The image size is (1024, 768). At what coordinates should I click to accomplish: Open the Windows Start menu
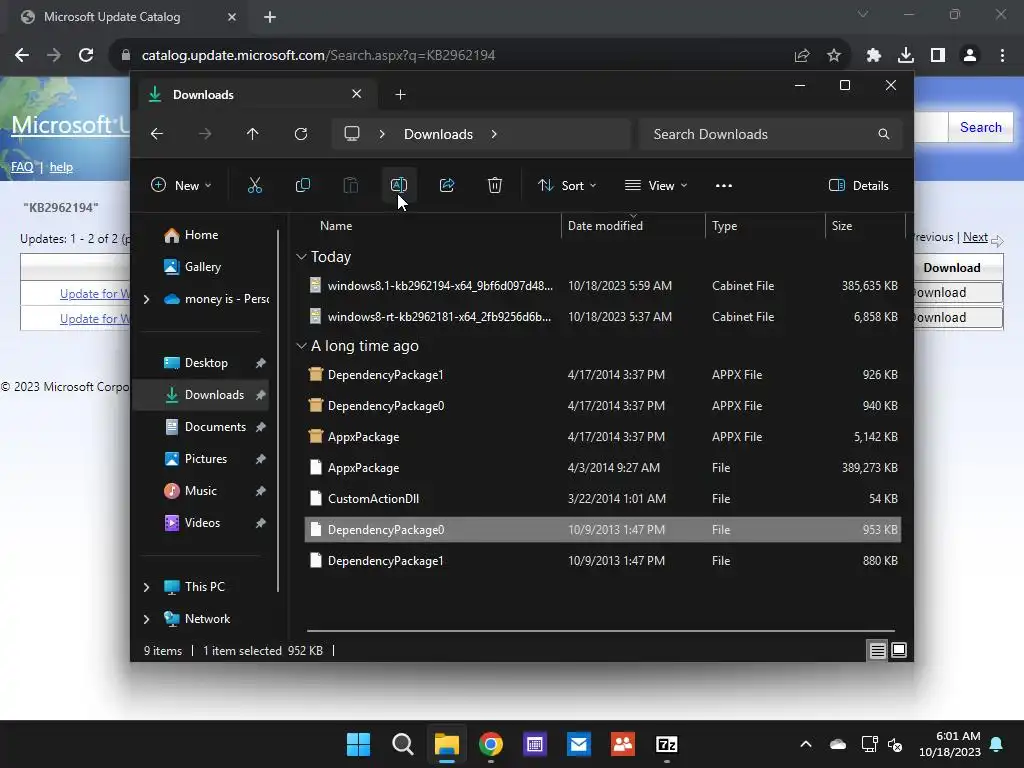coord(358,744)
